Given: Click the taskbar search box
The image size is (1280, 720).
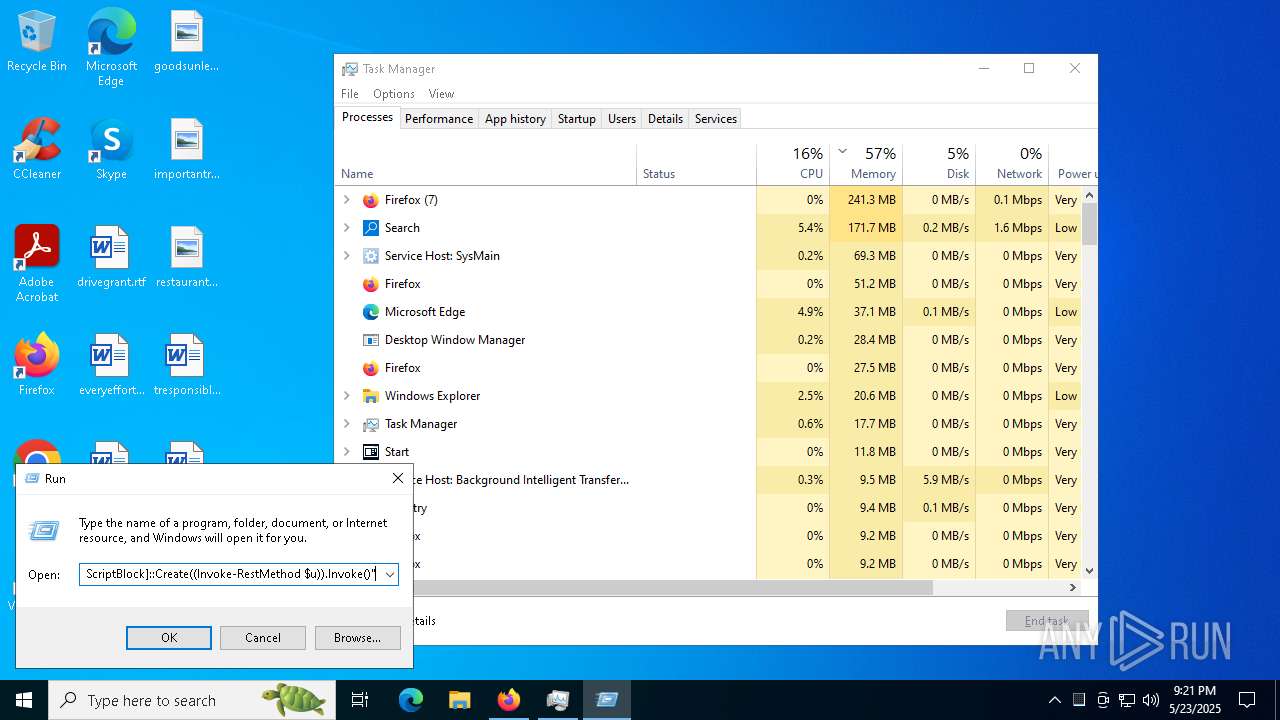Looking at the screenshot, I should point(192,700).
